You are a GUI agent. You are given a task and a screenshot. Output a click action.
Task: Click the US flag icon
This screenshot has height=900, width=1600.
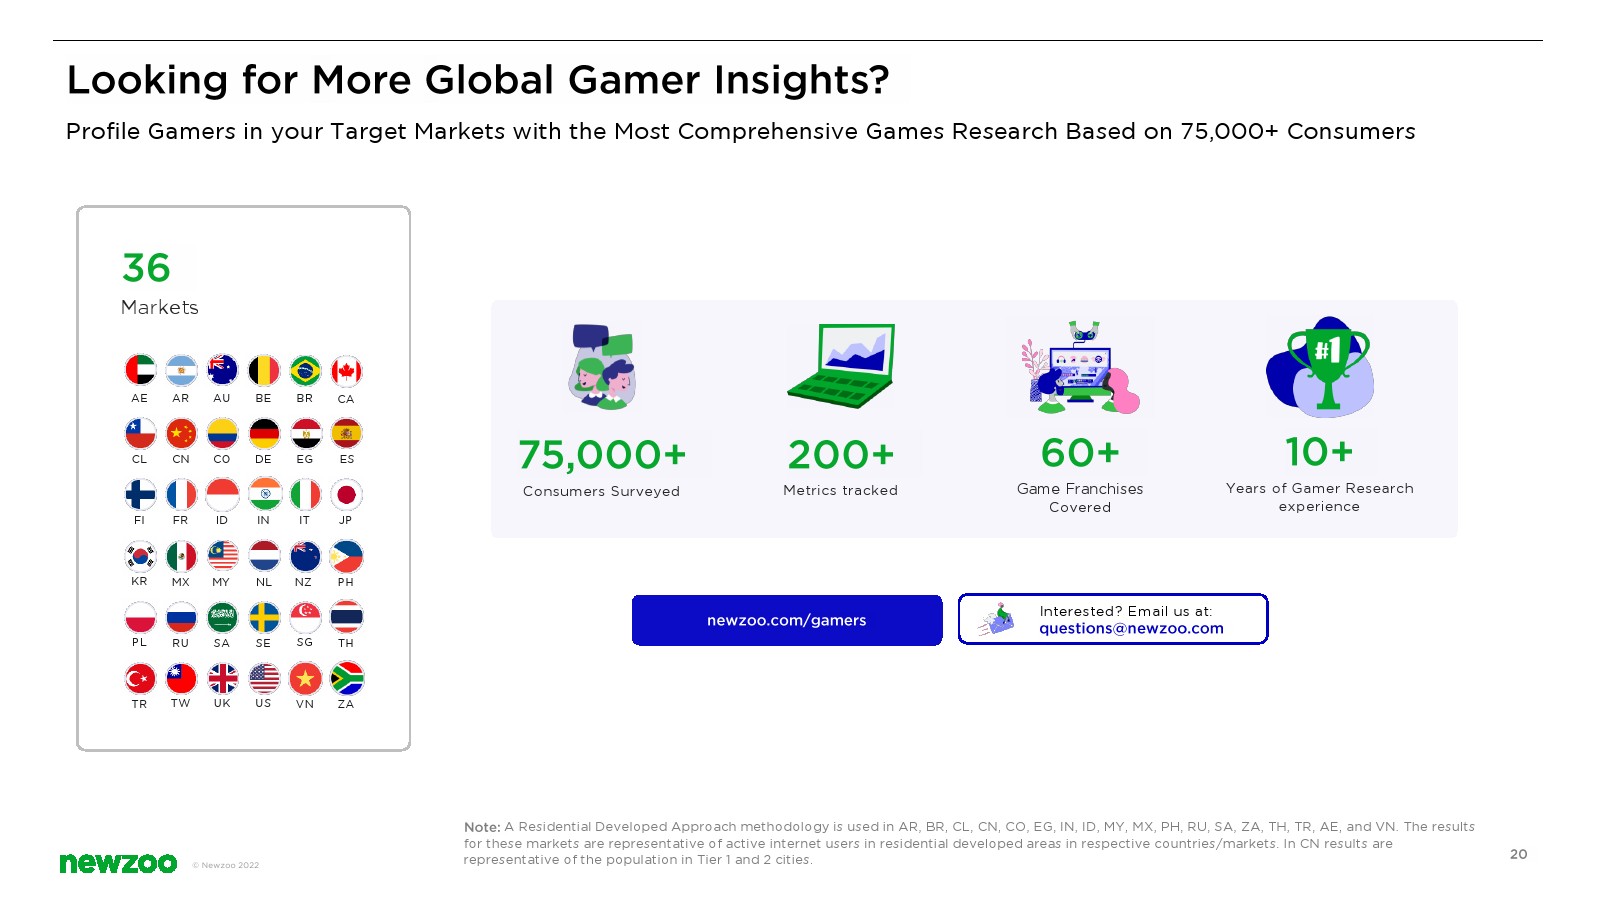coord(264,678)
